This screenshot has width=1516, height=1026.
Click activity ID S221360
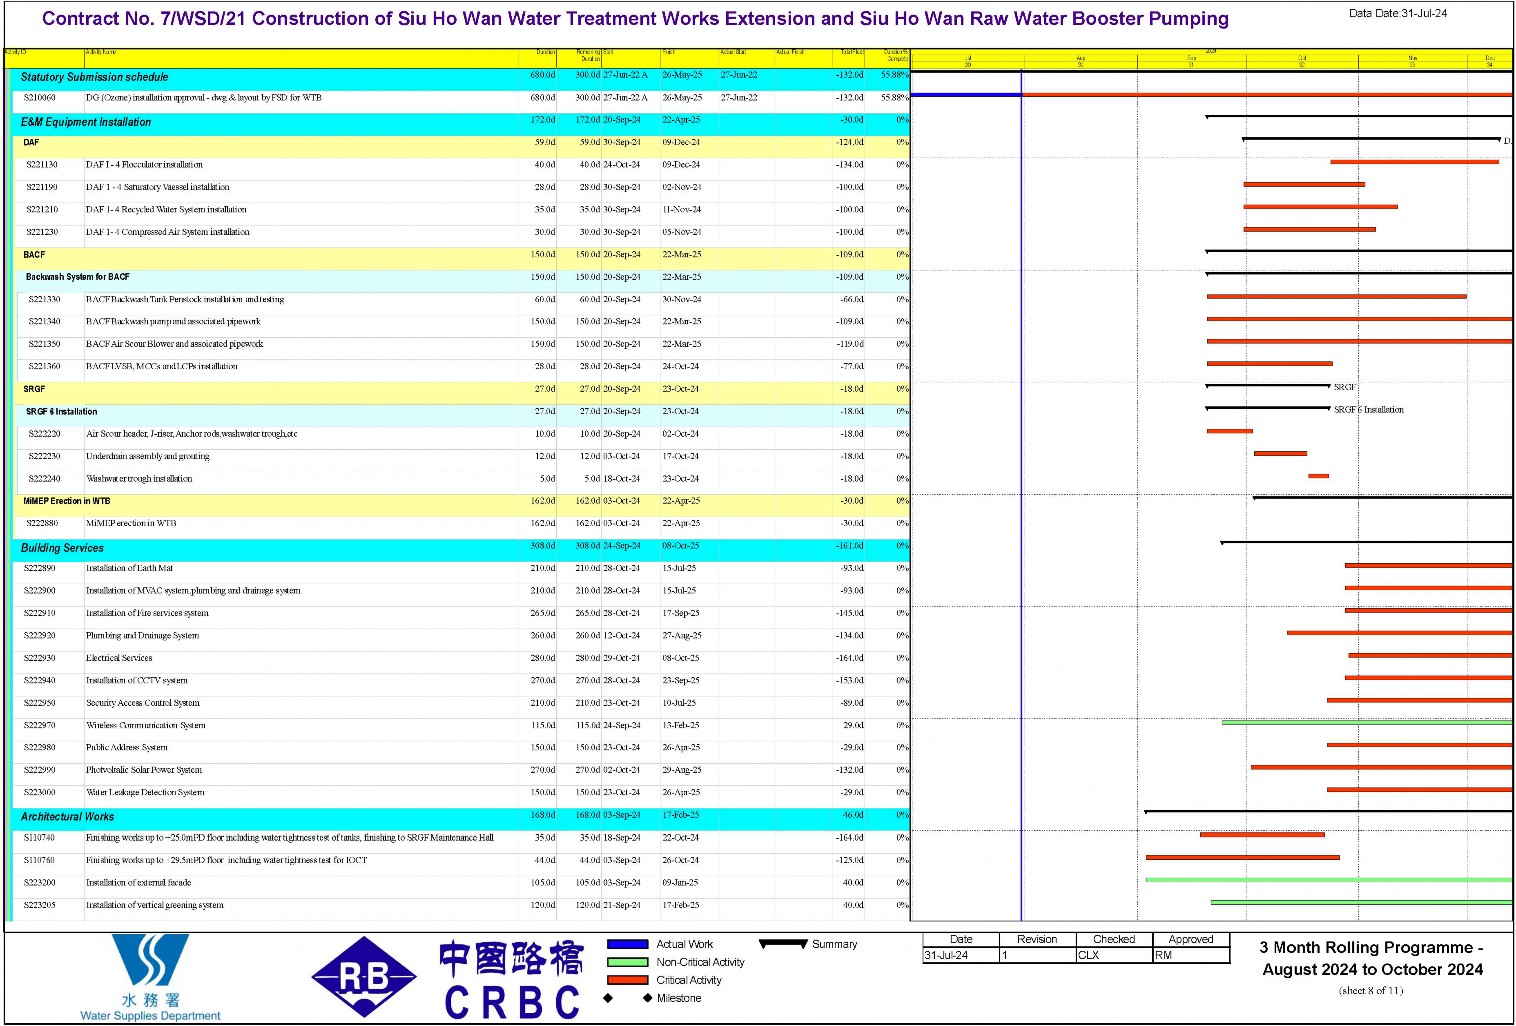44,367
